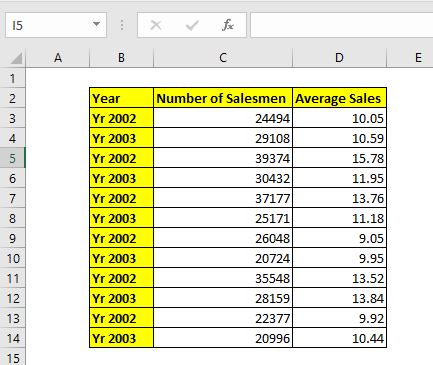Select column D header

[x=339, y=58]
